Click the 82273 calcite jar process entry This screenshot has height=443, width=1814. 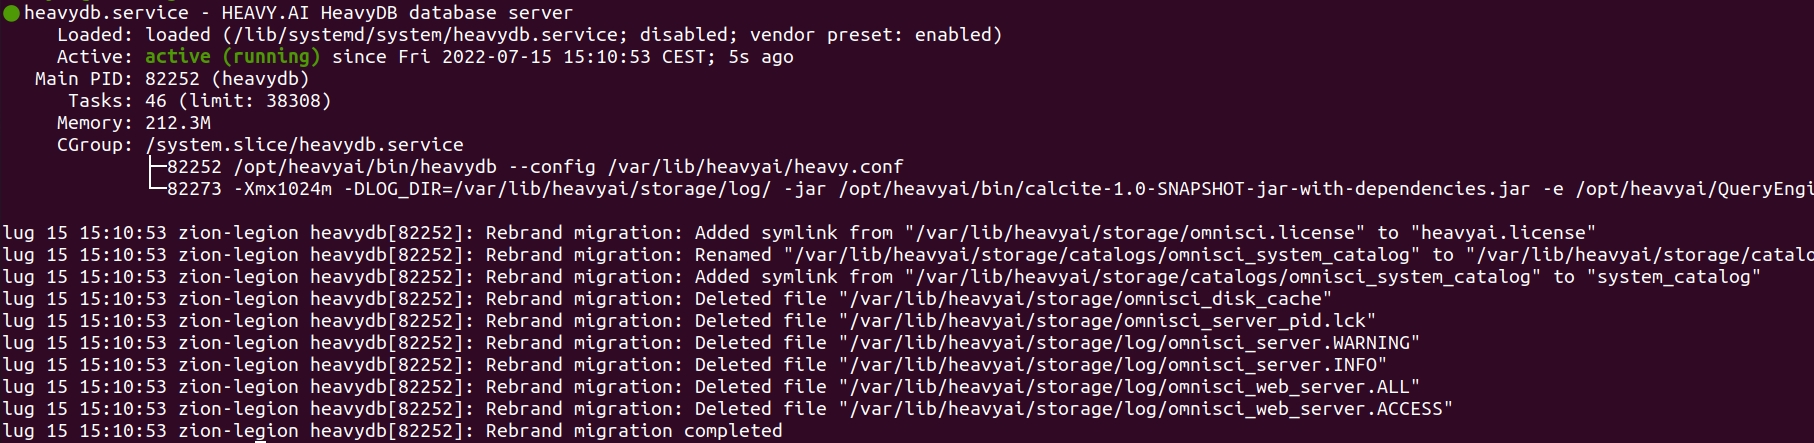(980, 189)
